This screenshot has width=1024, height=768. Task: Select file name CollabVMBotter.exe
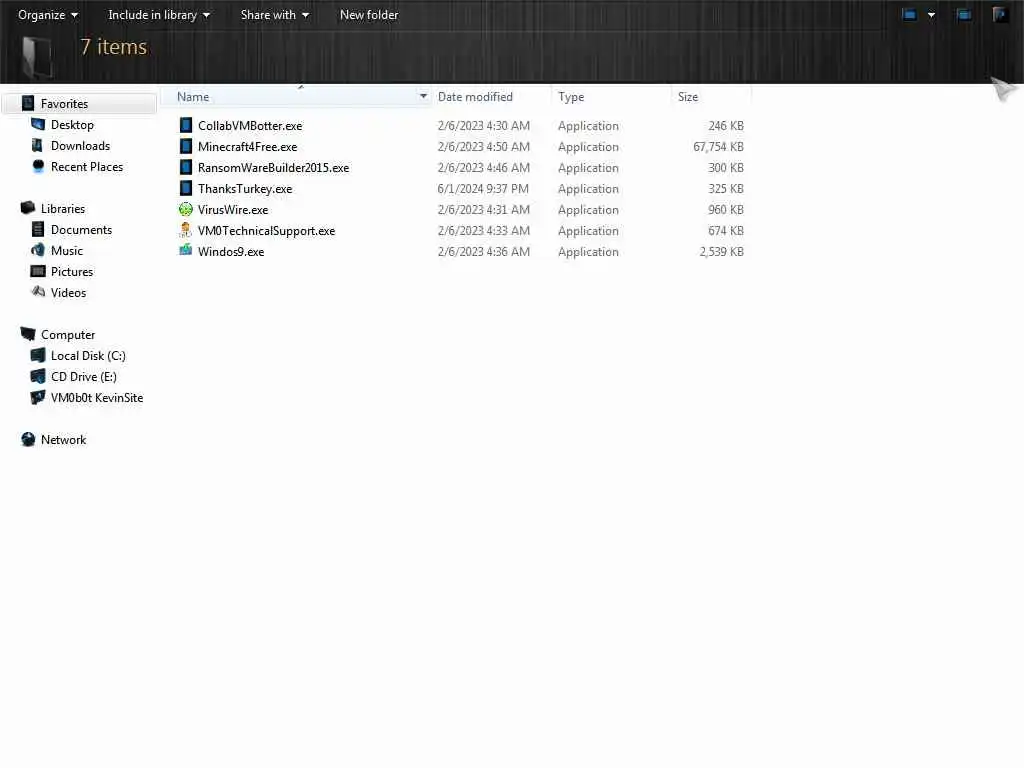pos(250,125)
